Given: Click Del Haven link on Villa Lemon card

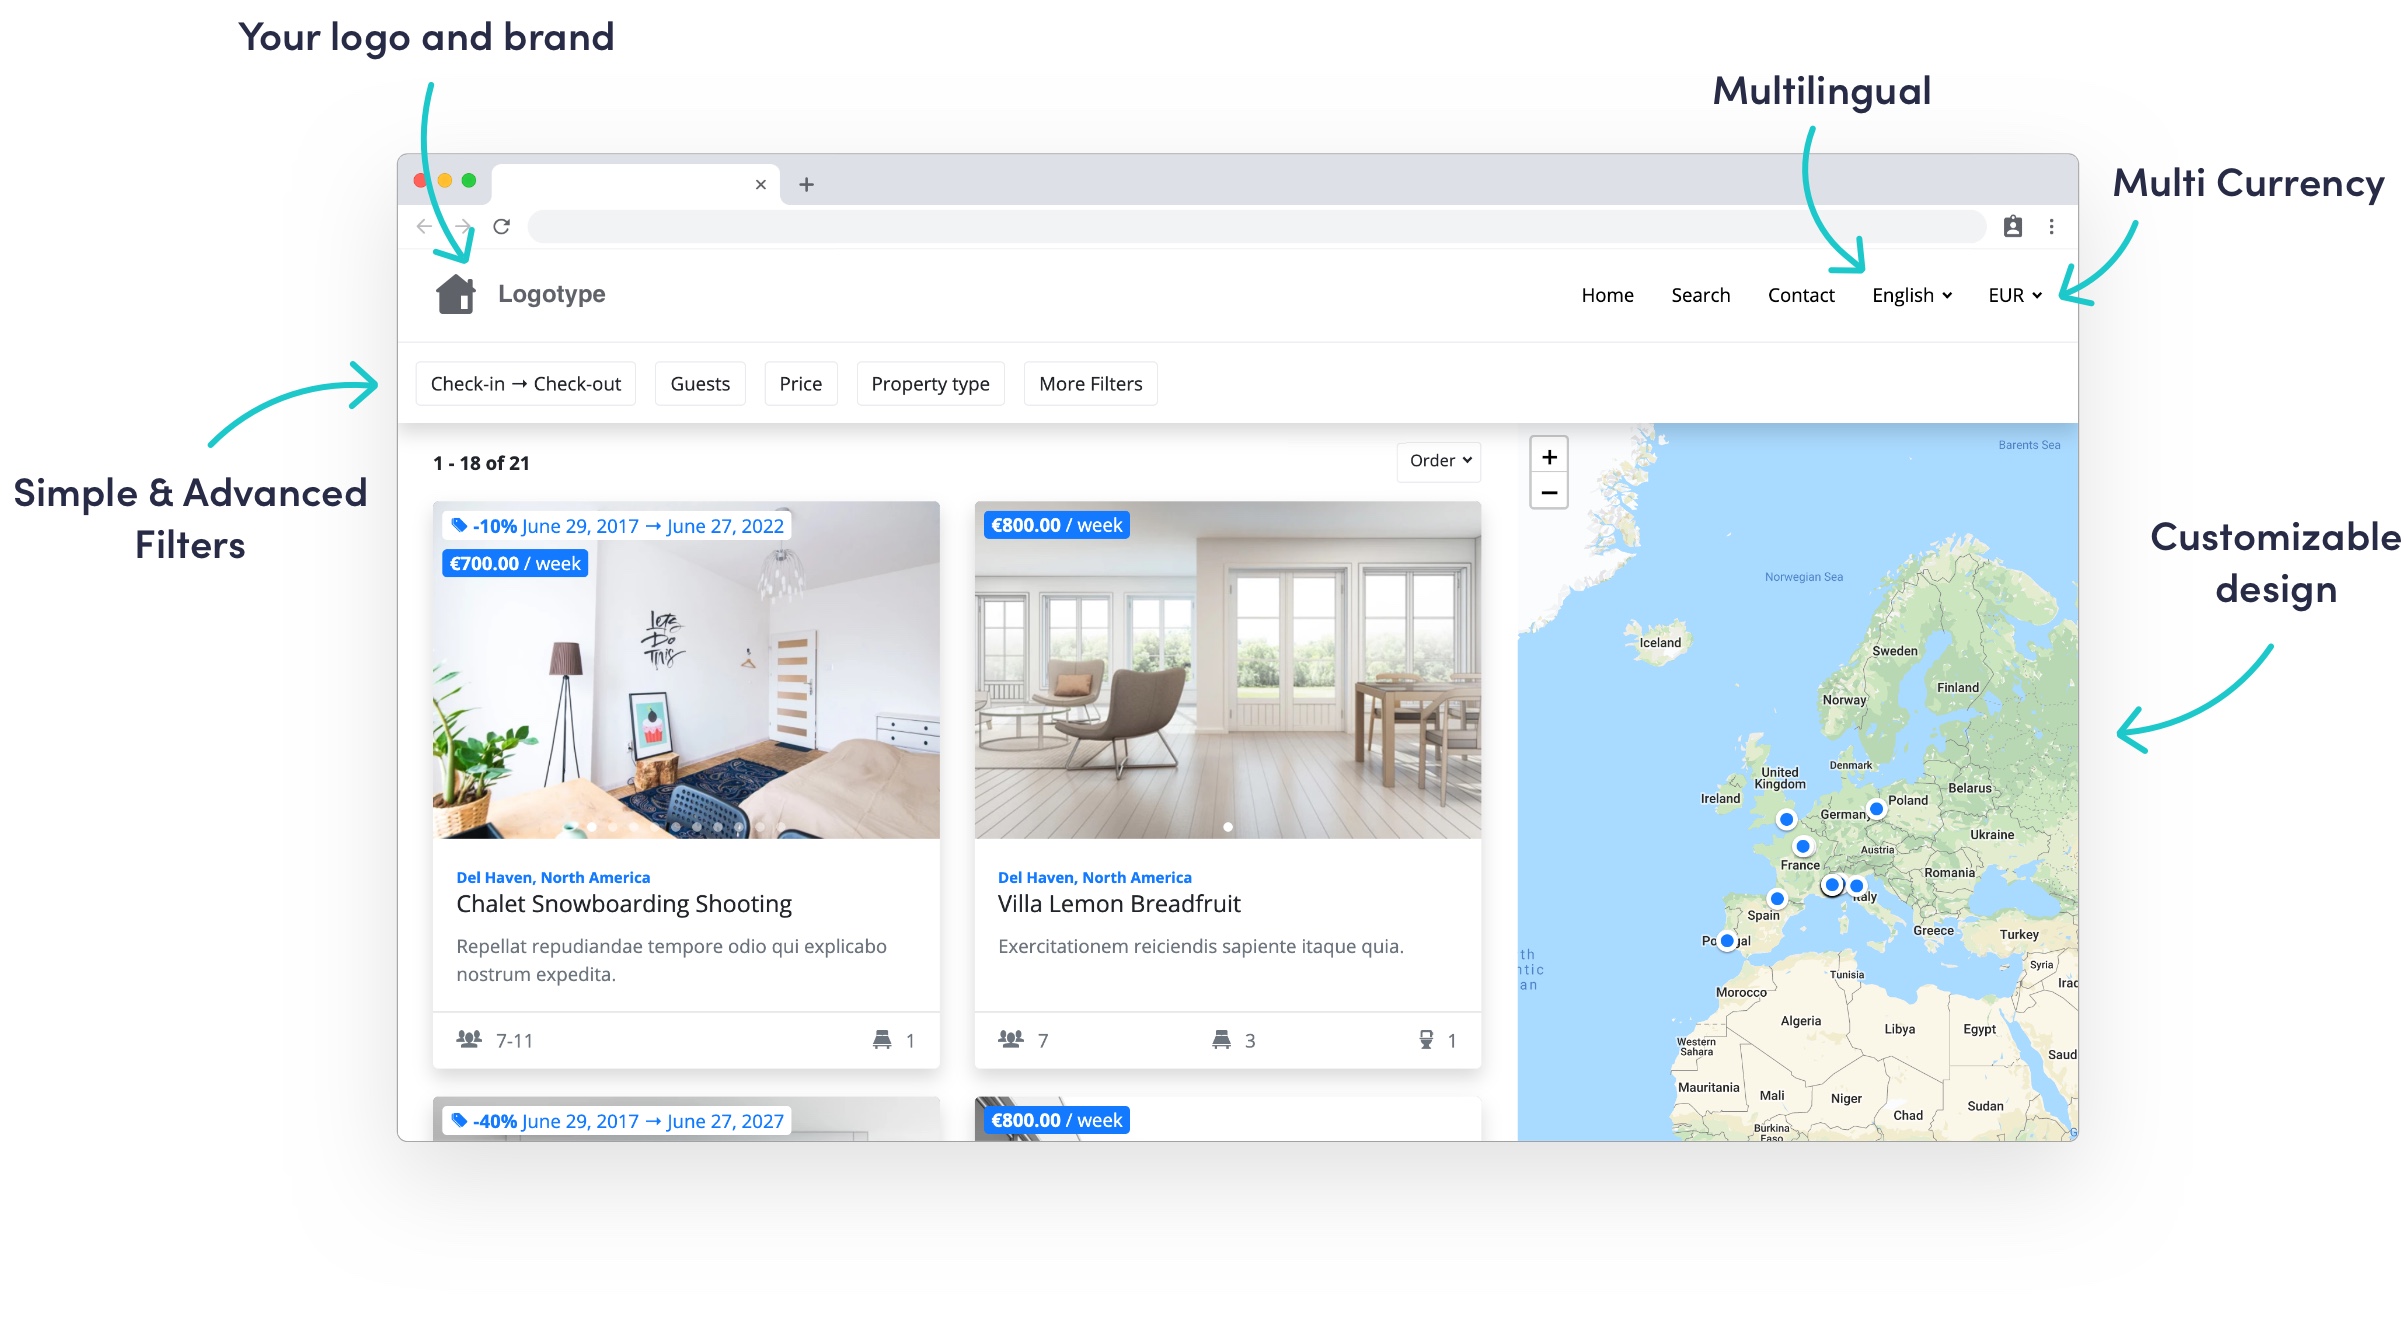Looking at the screenshot, I should (1095, 877).
